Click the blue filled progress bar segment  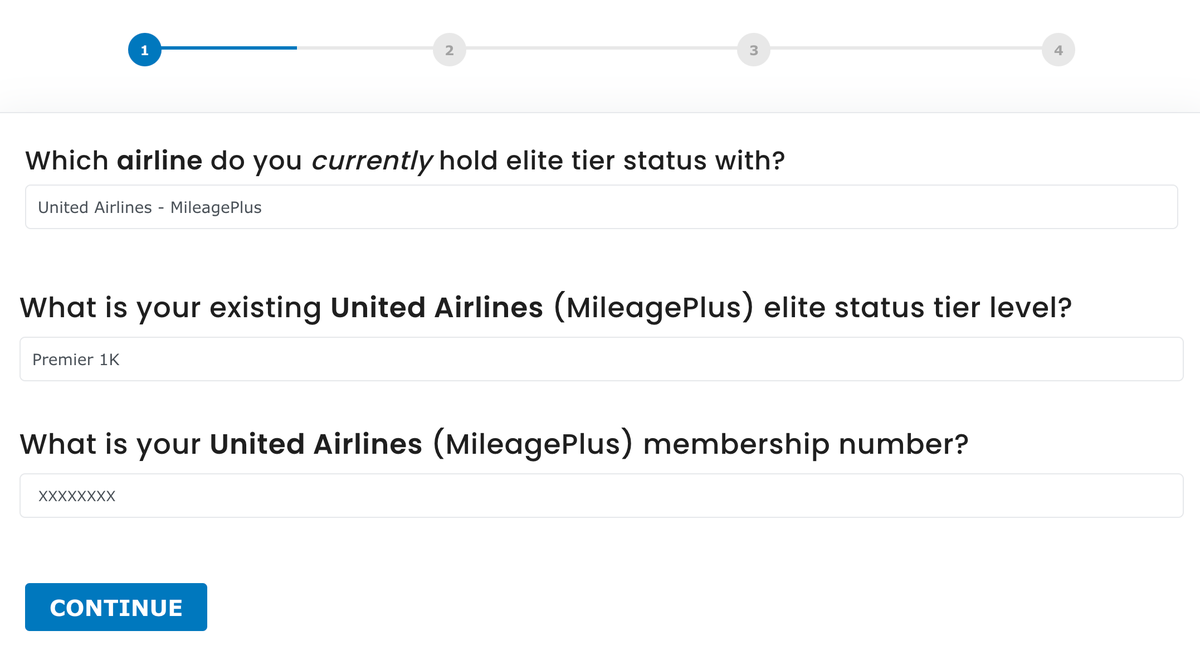point(228,48)
